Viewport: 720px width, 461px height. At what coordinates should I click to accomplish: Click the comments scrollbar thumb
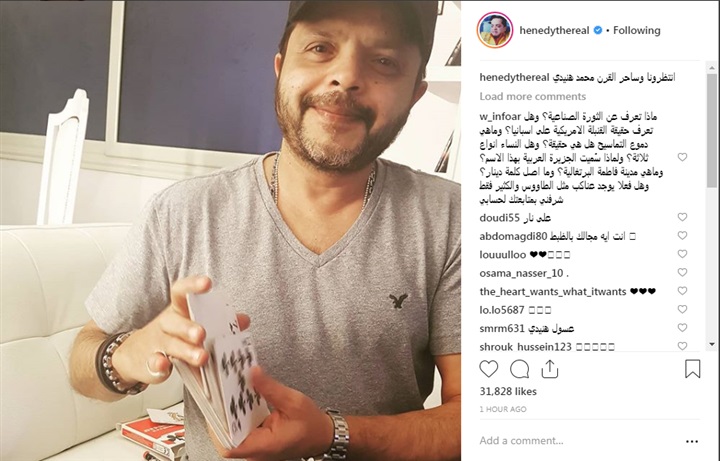(x=712, y=131)
